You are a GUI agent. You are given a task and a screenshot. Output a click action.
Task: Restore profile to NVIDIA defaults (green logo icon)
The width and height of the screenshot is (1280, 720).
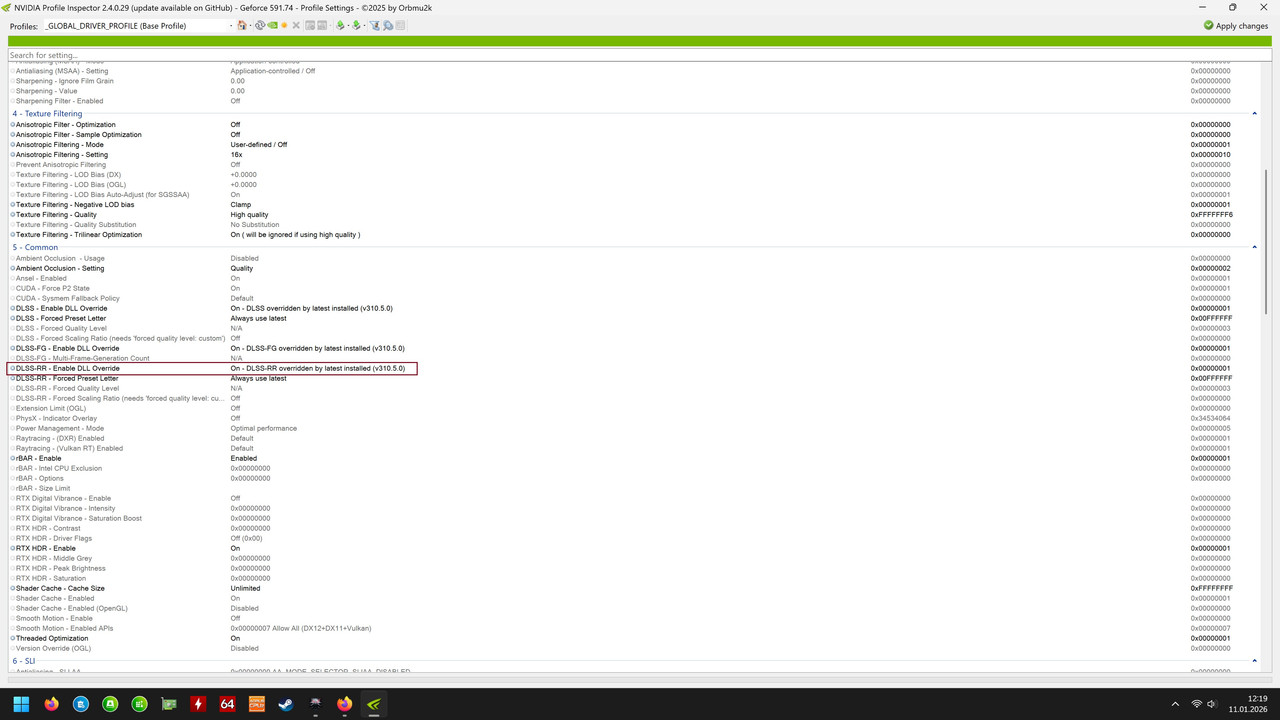point(272,25)
